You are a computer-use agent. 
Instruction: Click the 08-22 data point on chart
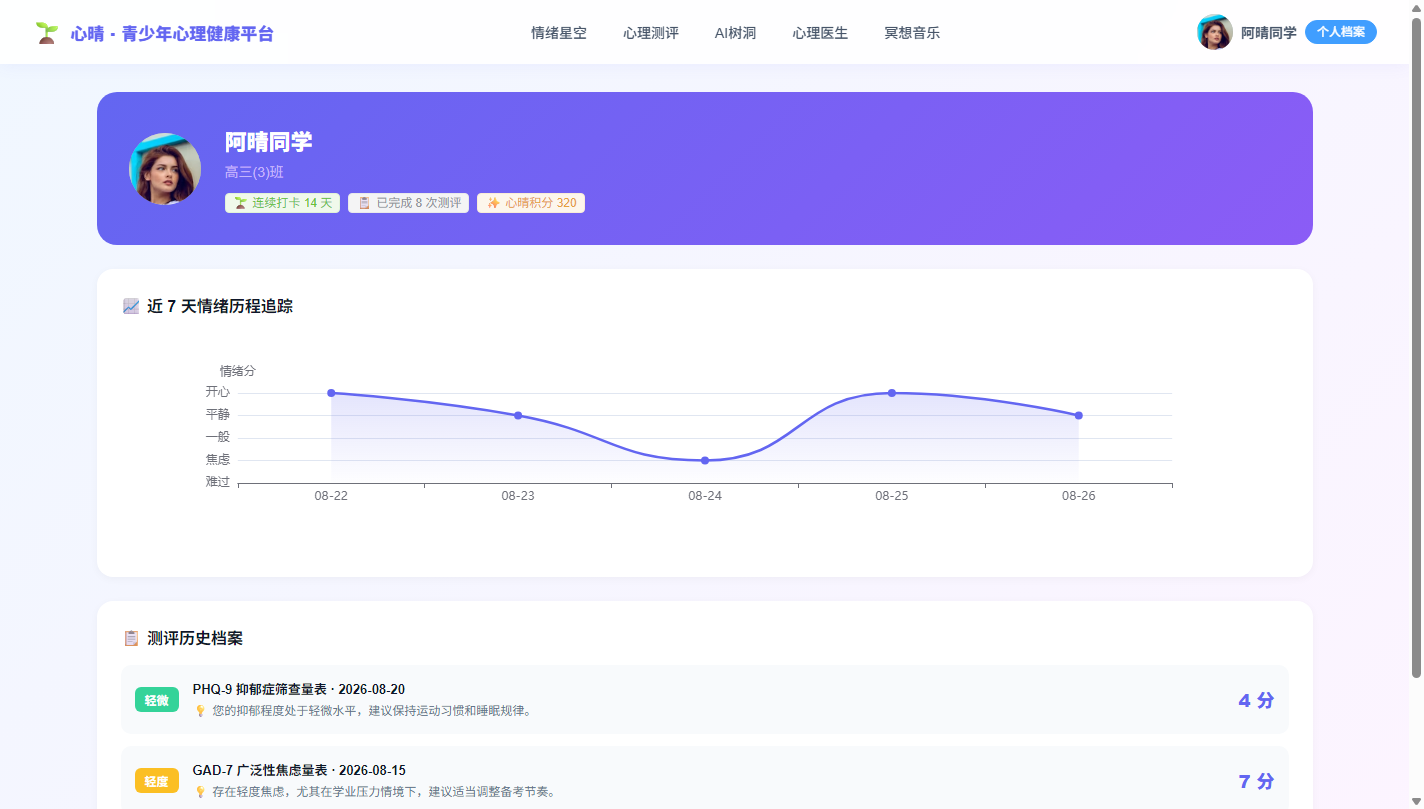pos(331,393)
